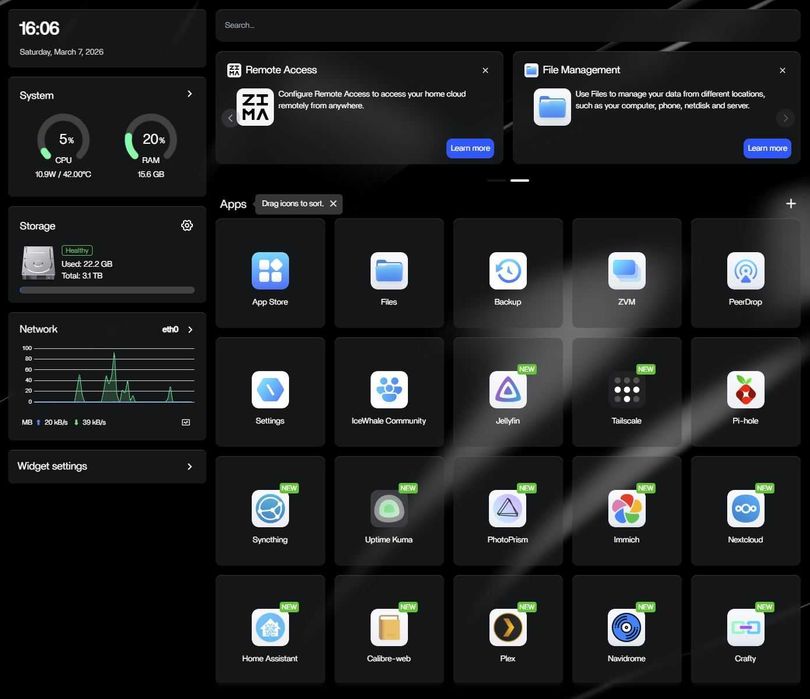Click the 'Saturday, March 7, 2026' date

(61, 52)
